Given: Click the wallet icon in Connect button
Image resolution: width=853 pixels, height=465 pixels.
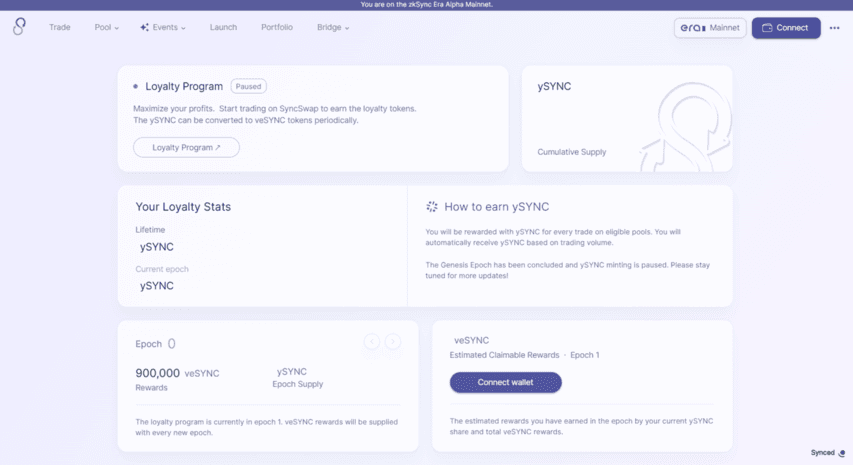Looking at the screenshot, I should click(x=767, y=28).
